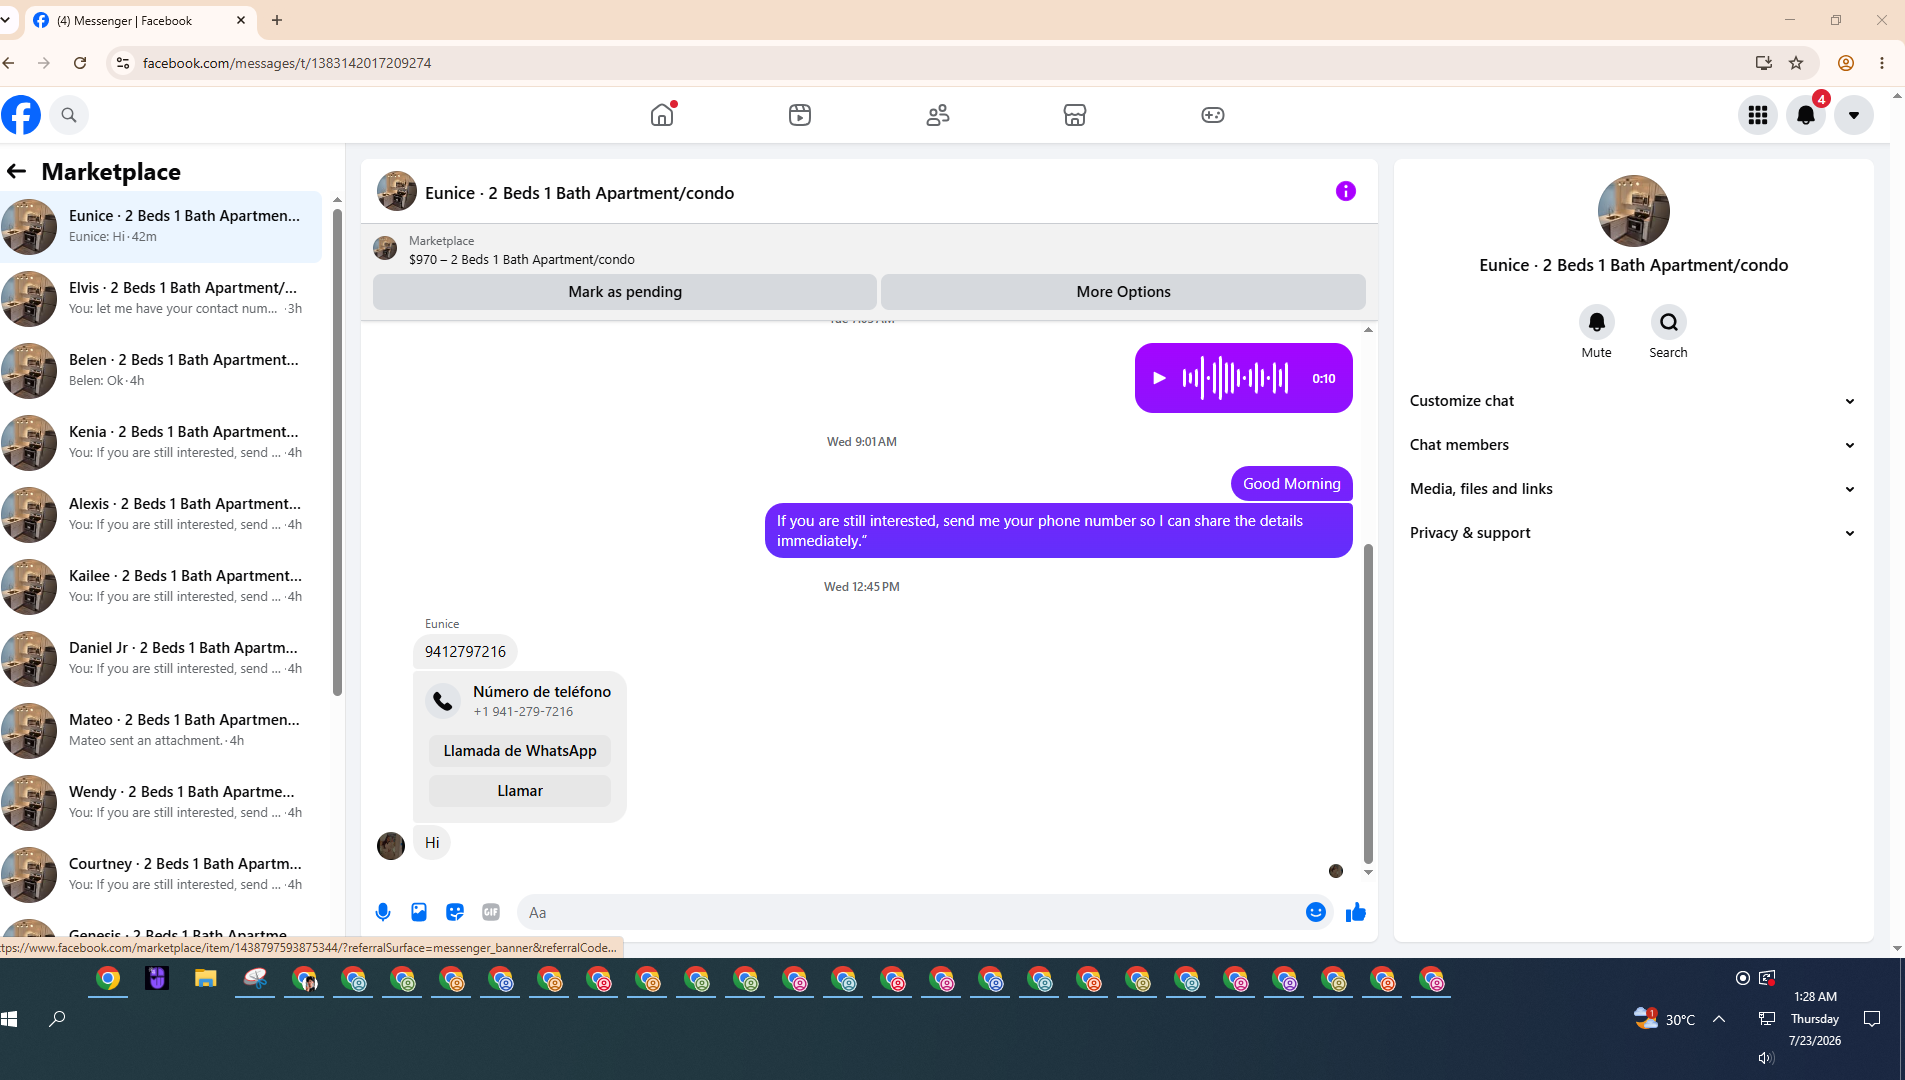The height and width of the screenshot is (1080, 1905).
Task: Open Alexis conversation
Action: click(x=161, y=514)
